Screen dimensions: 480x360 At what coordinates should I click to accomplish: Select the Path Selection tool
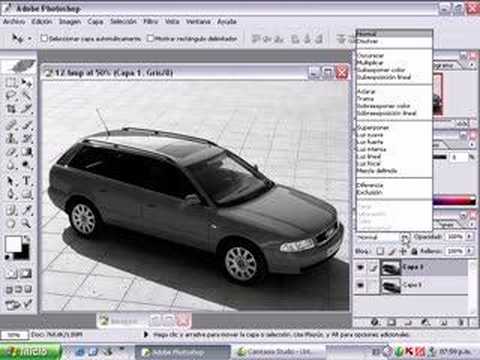pyautogui.click(x=11, y=181)
